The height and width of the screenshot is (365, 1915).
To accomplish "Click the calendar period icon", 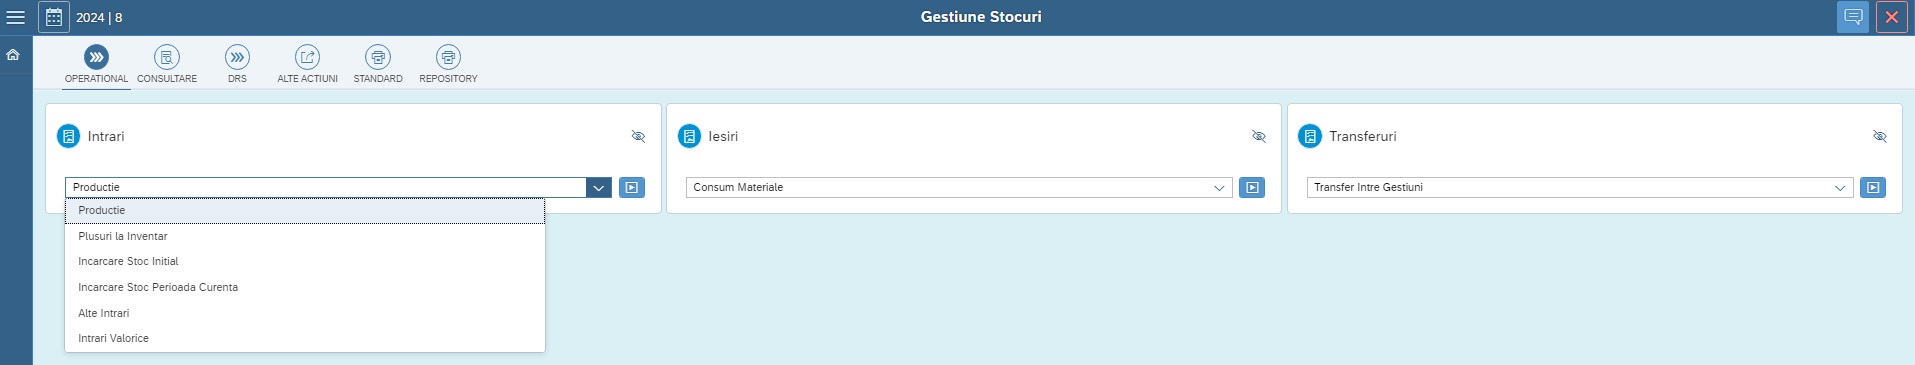I will click(x=54, y=17).
